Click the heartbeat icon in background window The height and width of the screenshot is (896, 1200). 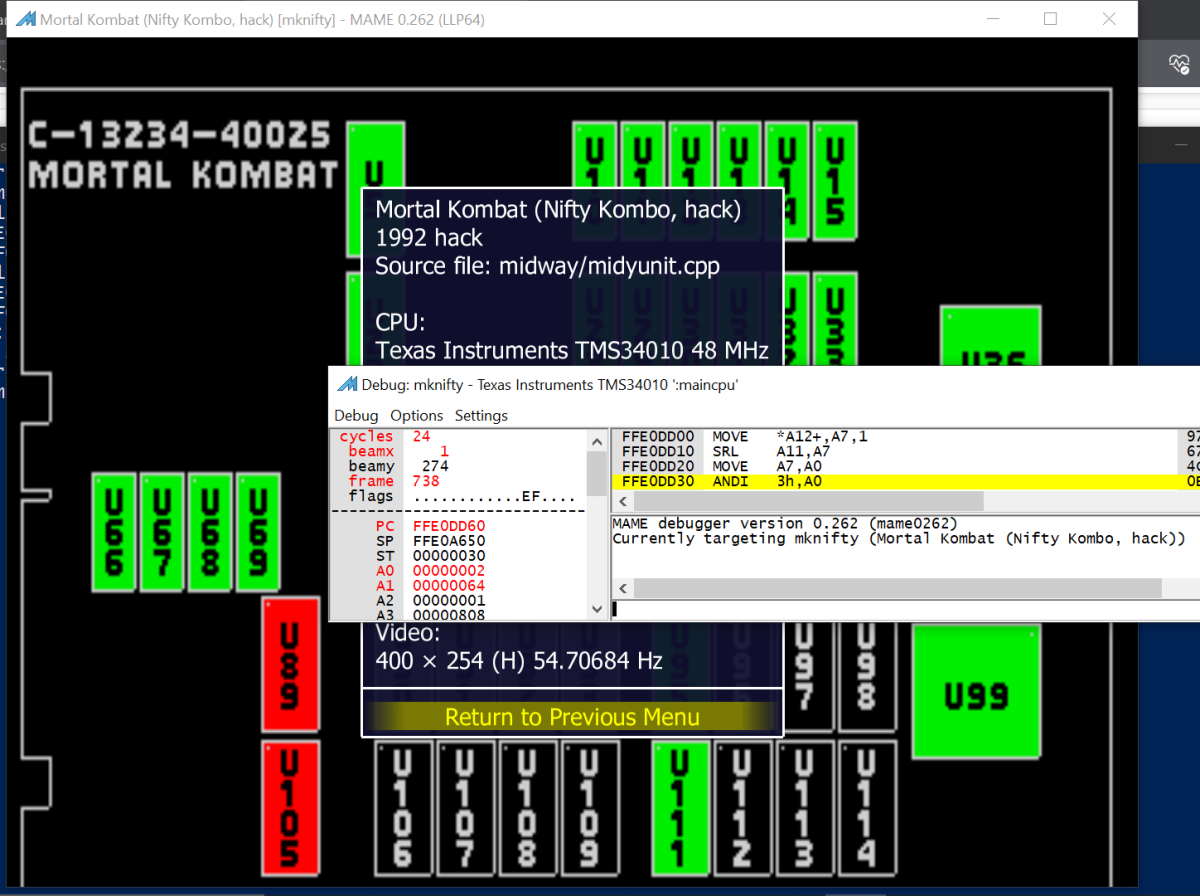click(x=1179, y=65)
